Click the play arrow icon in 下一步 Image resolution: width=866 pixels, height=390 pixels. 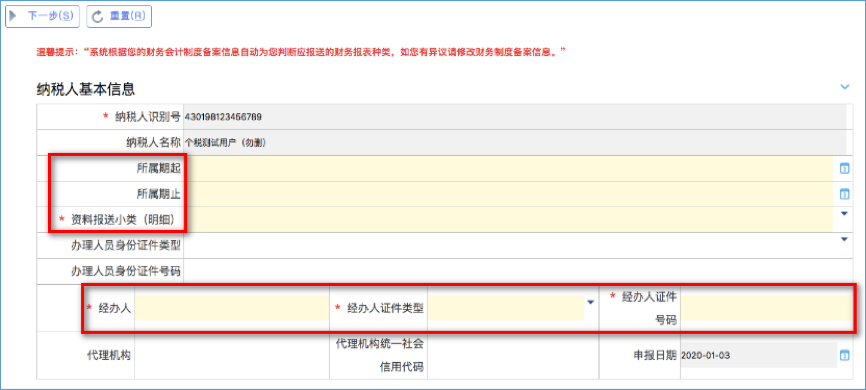(12, 16)
